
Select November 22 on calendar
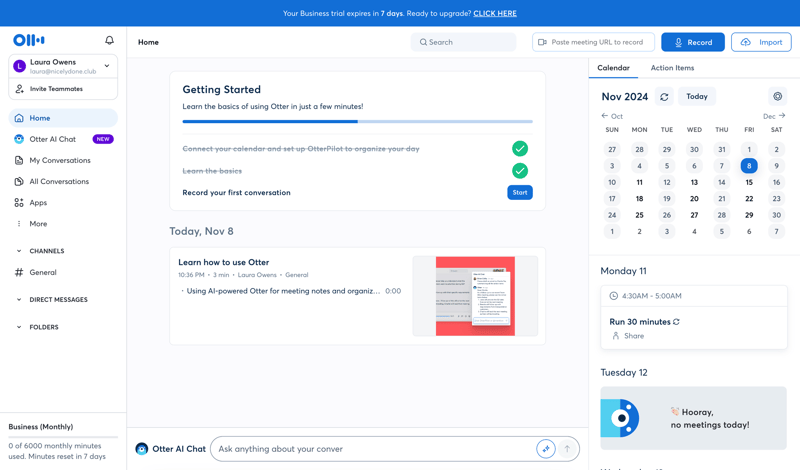(749, 199)
